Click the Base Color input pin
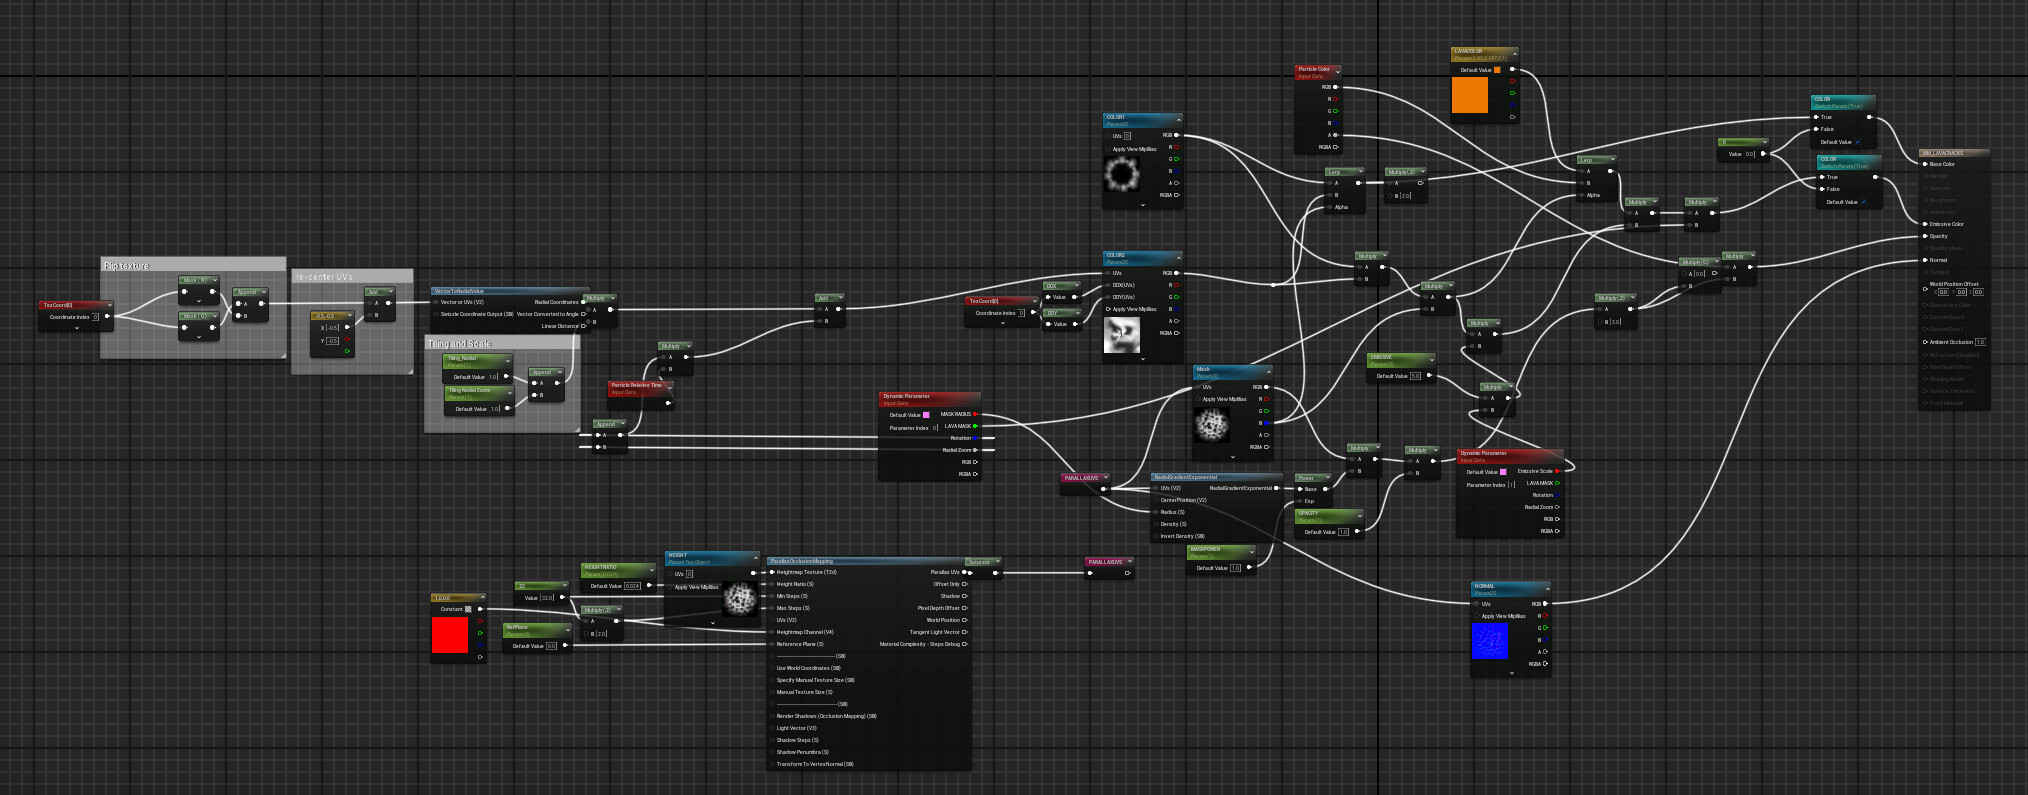Image resolution: width=2028 pixels, height=795 pixels. [1925, 164]
